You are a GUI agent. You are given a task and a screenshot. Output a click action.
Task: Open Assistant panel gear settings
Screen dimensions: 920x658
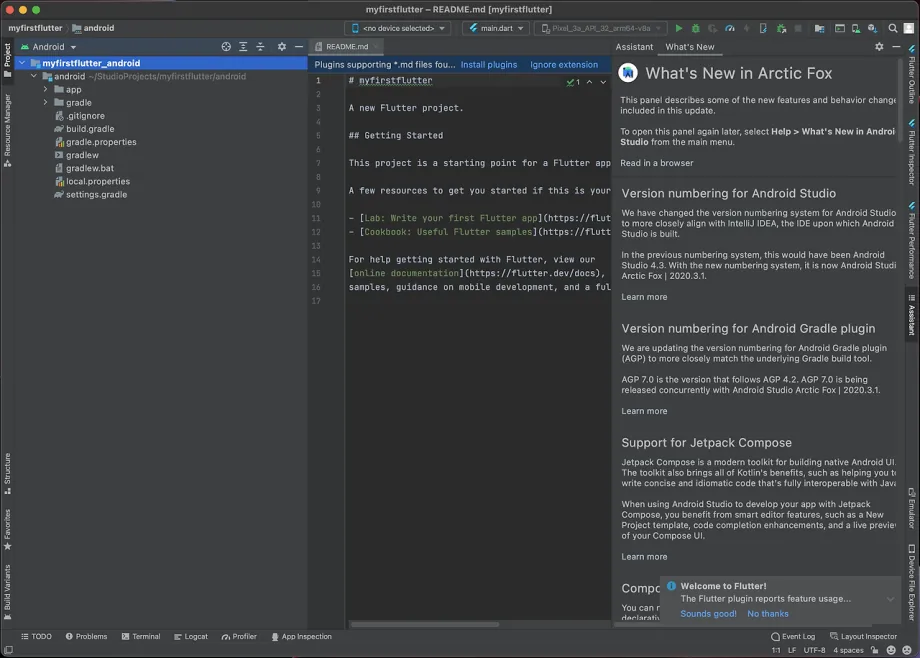[x=879, y=46]
